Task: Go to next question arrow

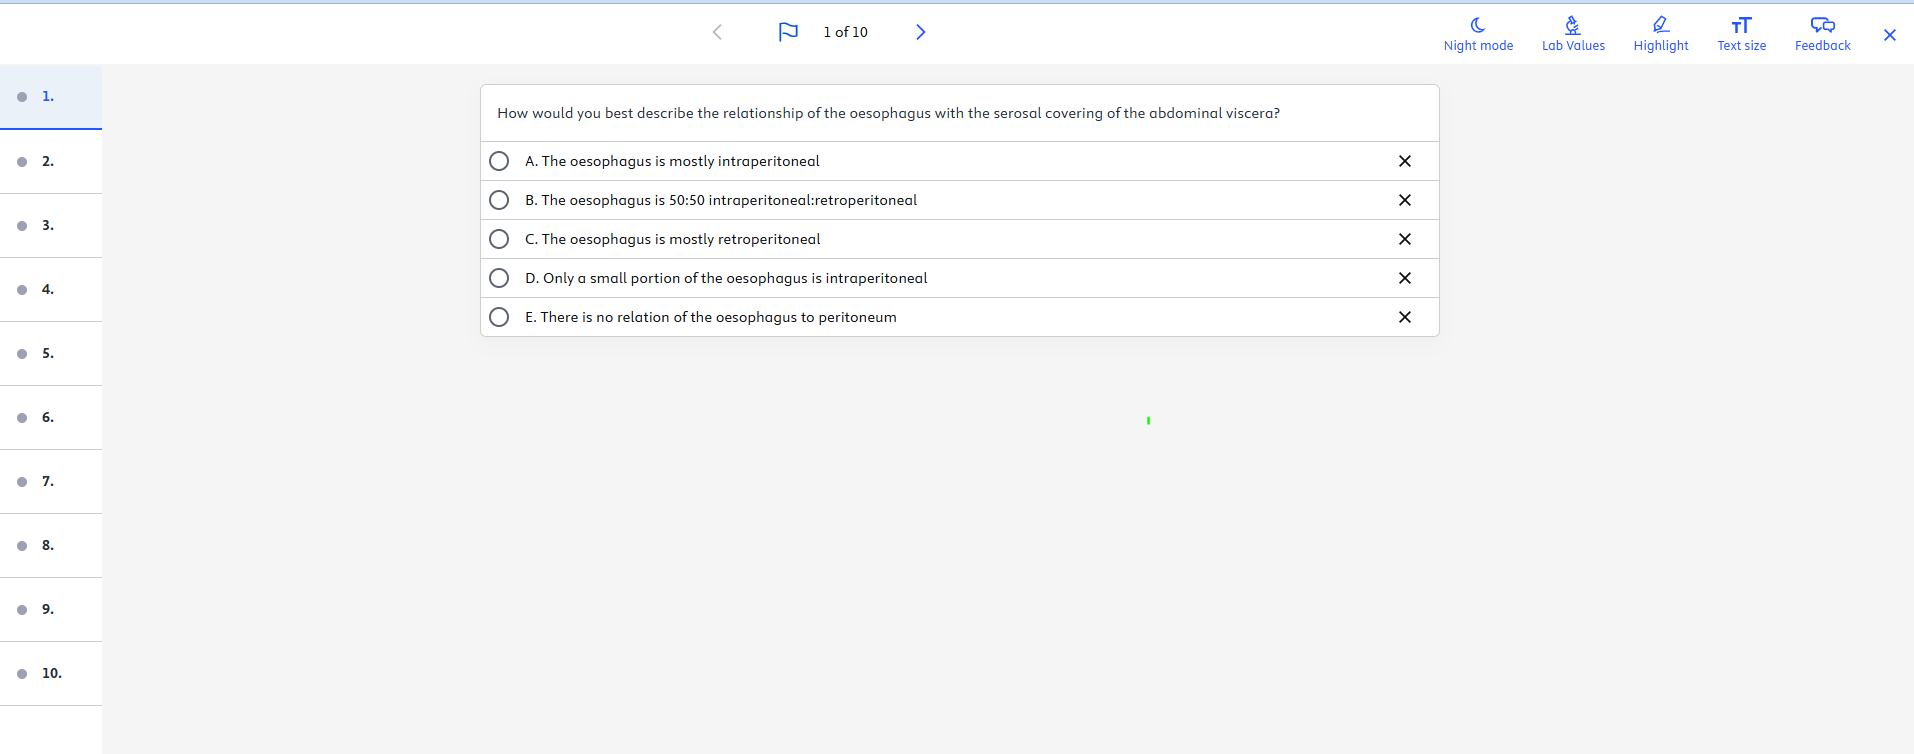Action: tap(920, 32)
